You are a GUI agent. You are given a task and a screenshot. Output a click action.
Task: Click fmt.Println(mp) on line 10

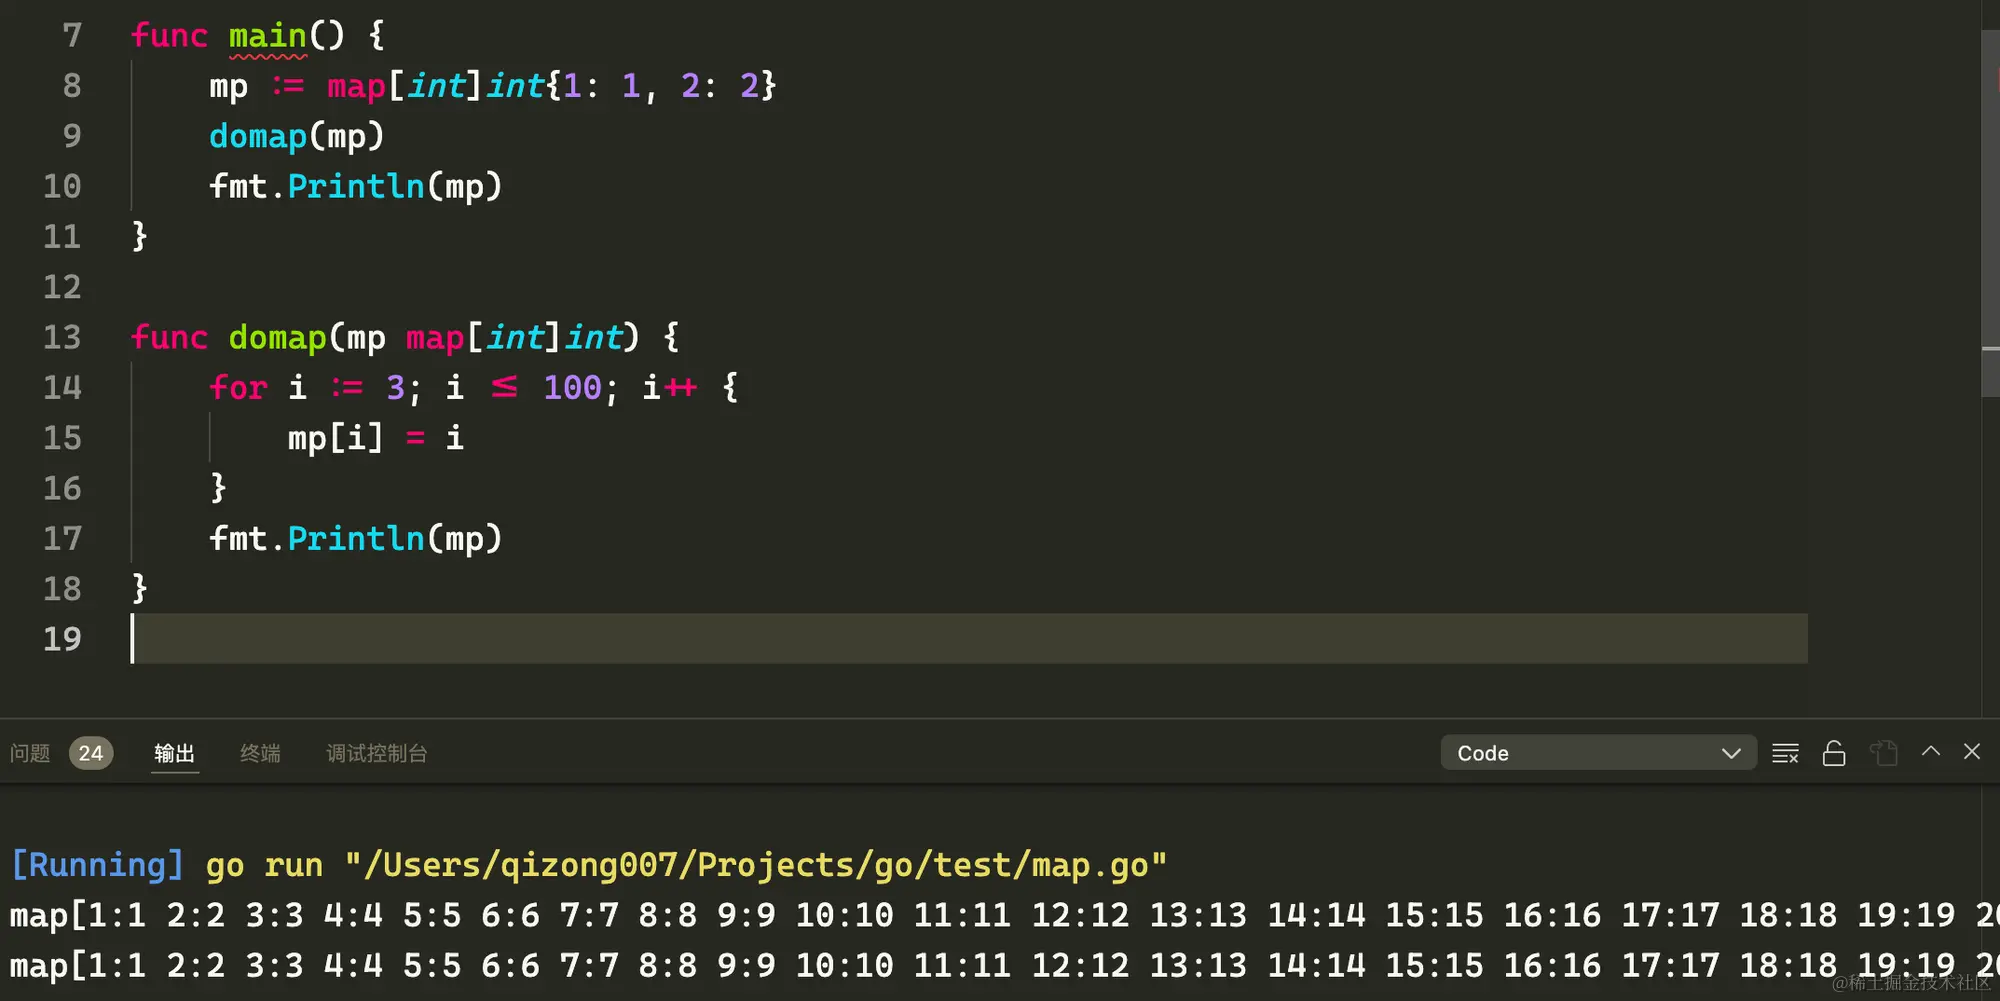(x=355, y=186)
